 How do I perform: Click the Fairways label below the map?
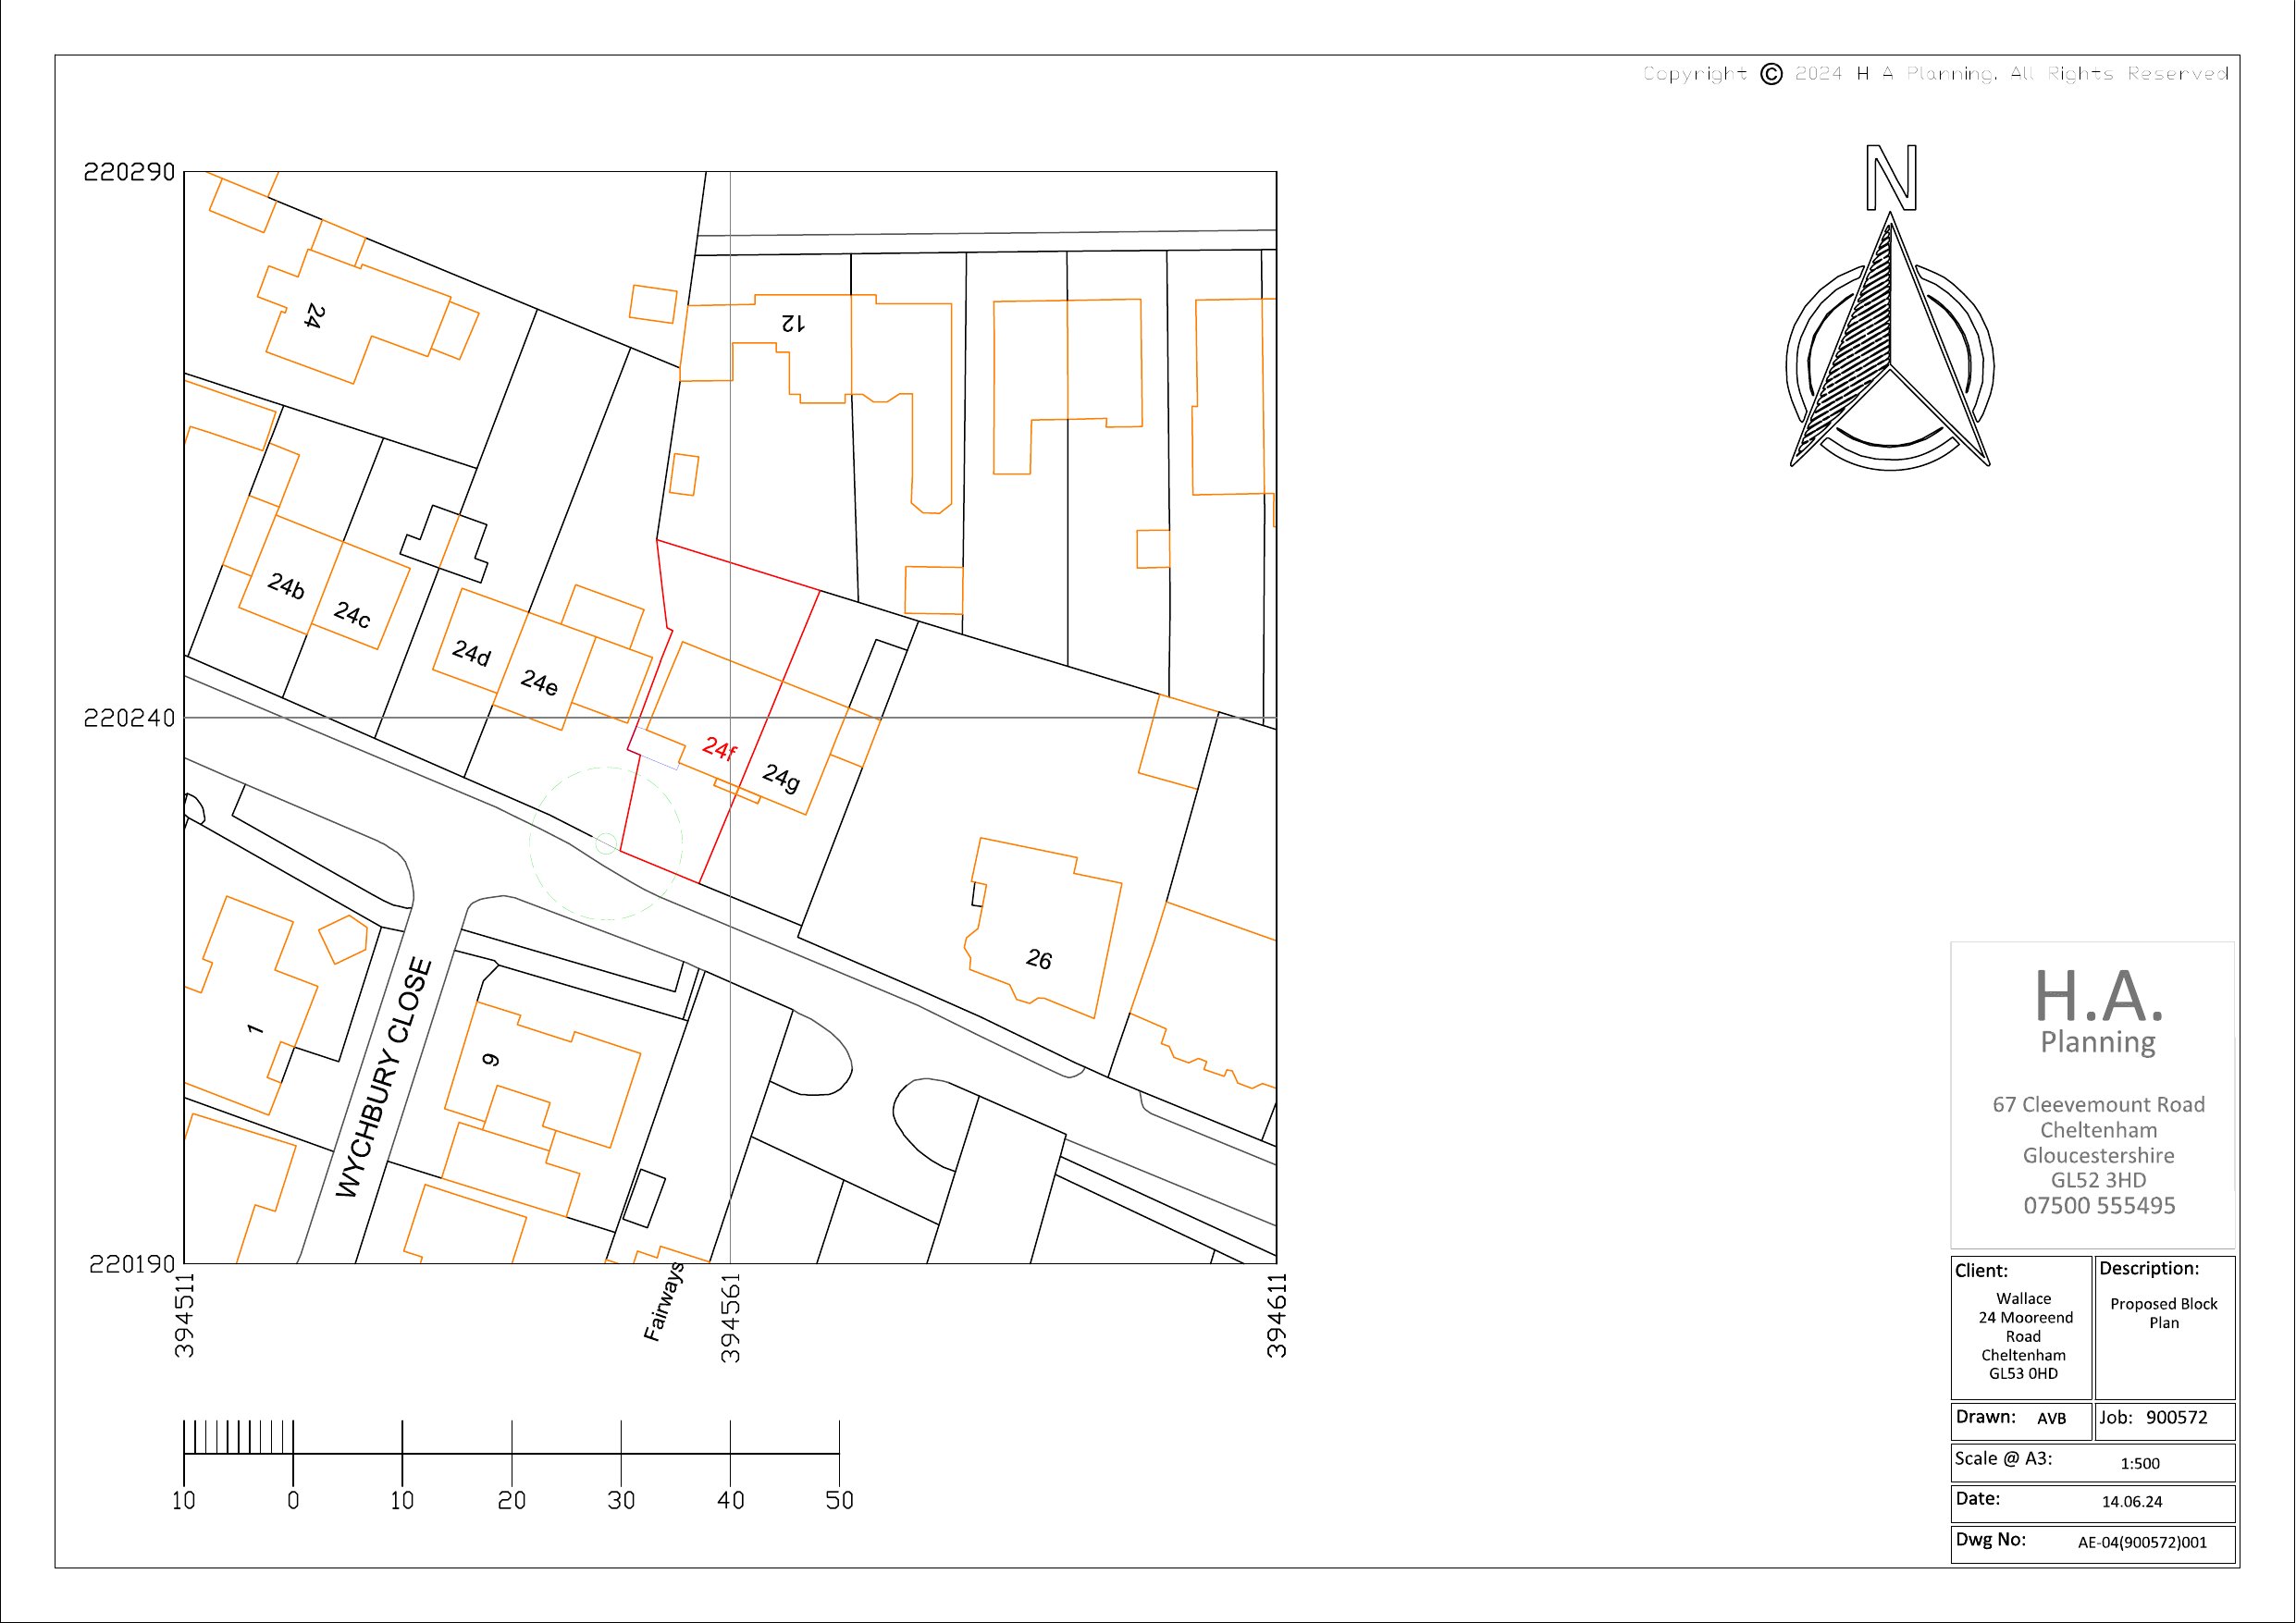click(663, 1301)
